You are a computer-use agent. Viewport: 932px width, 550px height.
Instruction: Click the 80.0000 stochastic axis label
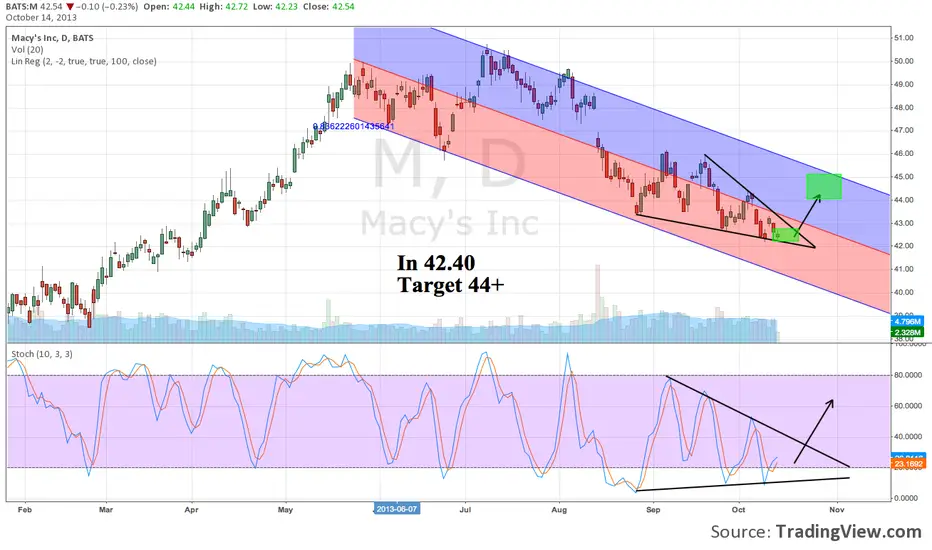point(908,375)
